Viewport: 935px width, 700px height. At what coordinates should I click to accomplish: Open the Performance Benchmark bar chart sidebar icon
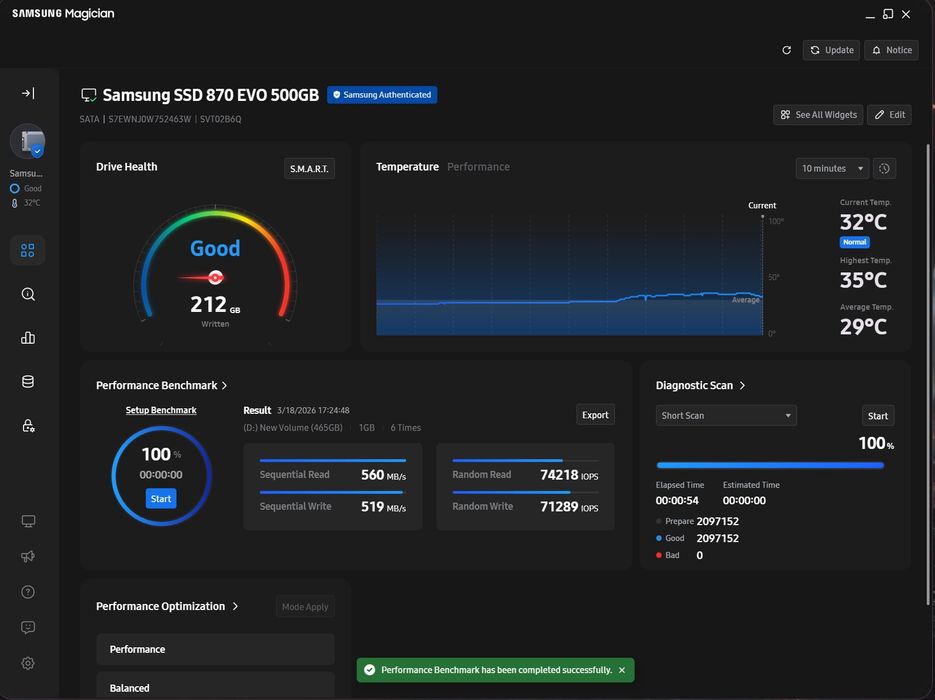click(28, 338)
